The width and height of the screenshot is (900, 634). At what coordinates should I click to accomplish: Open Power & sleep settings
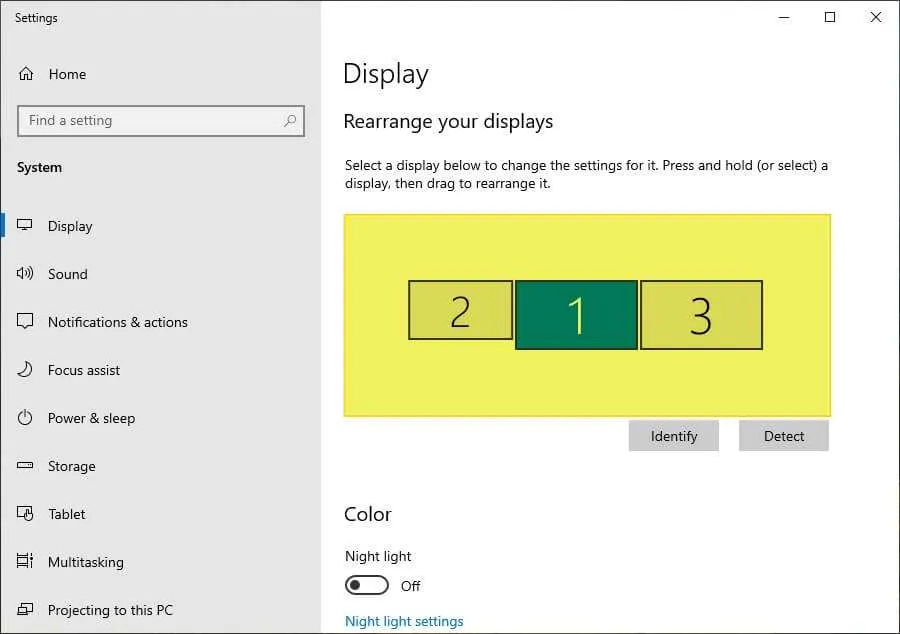[91, 418]
